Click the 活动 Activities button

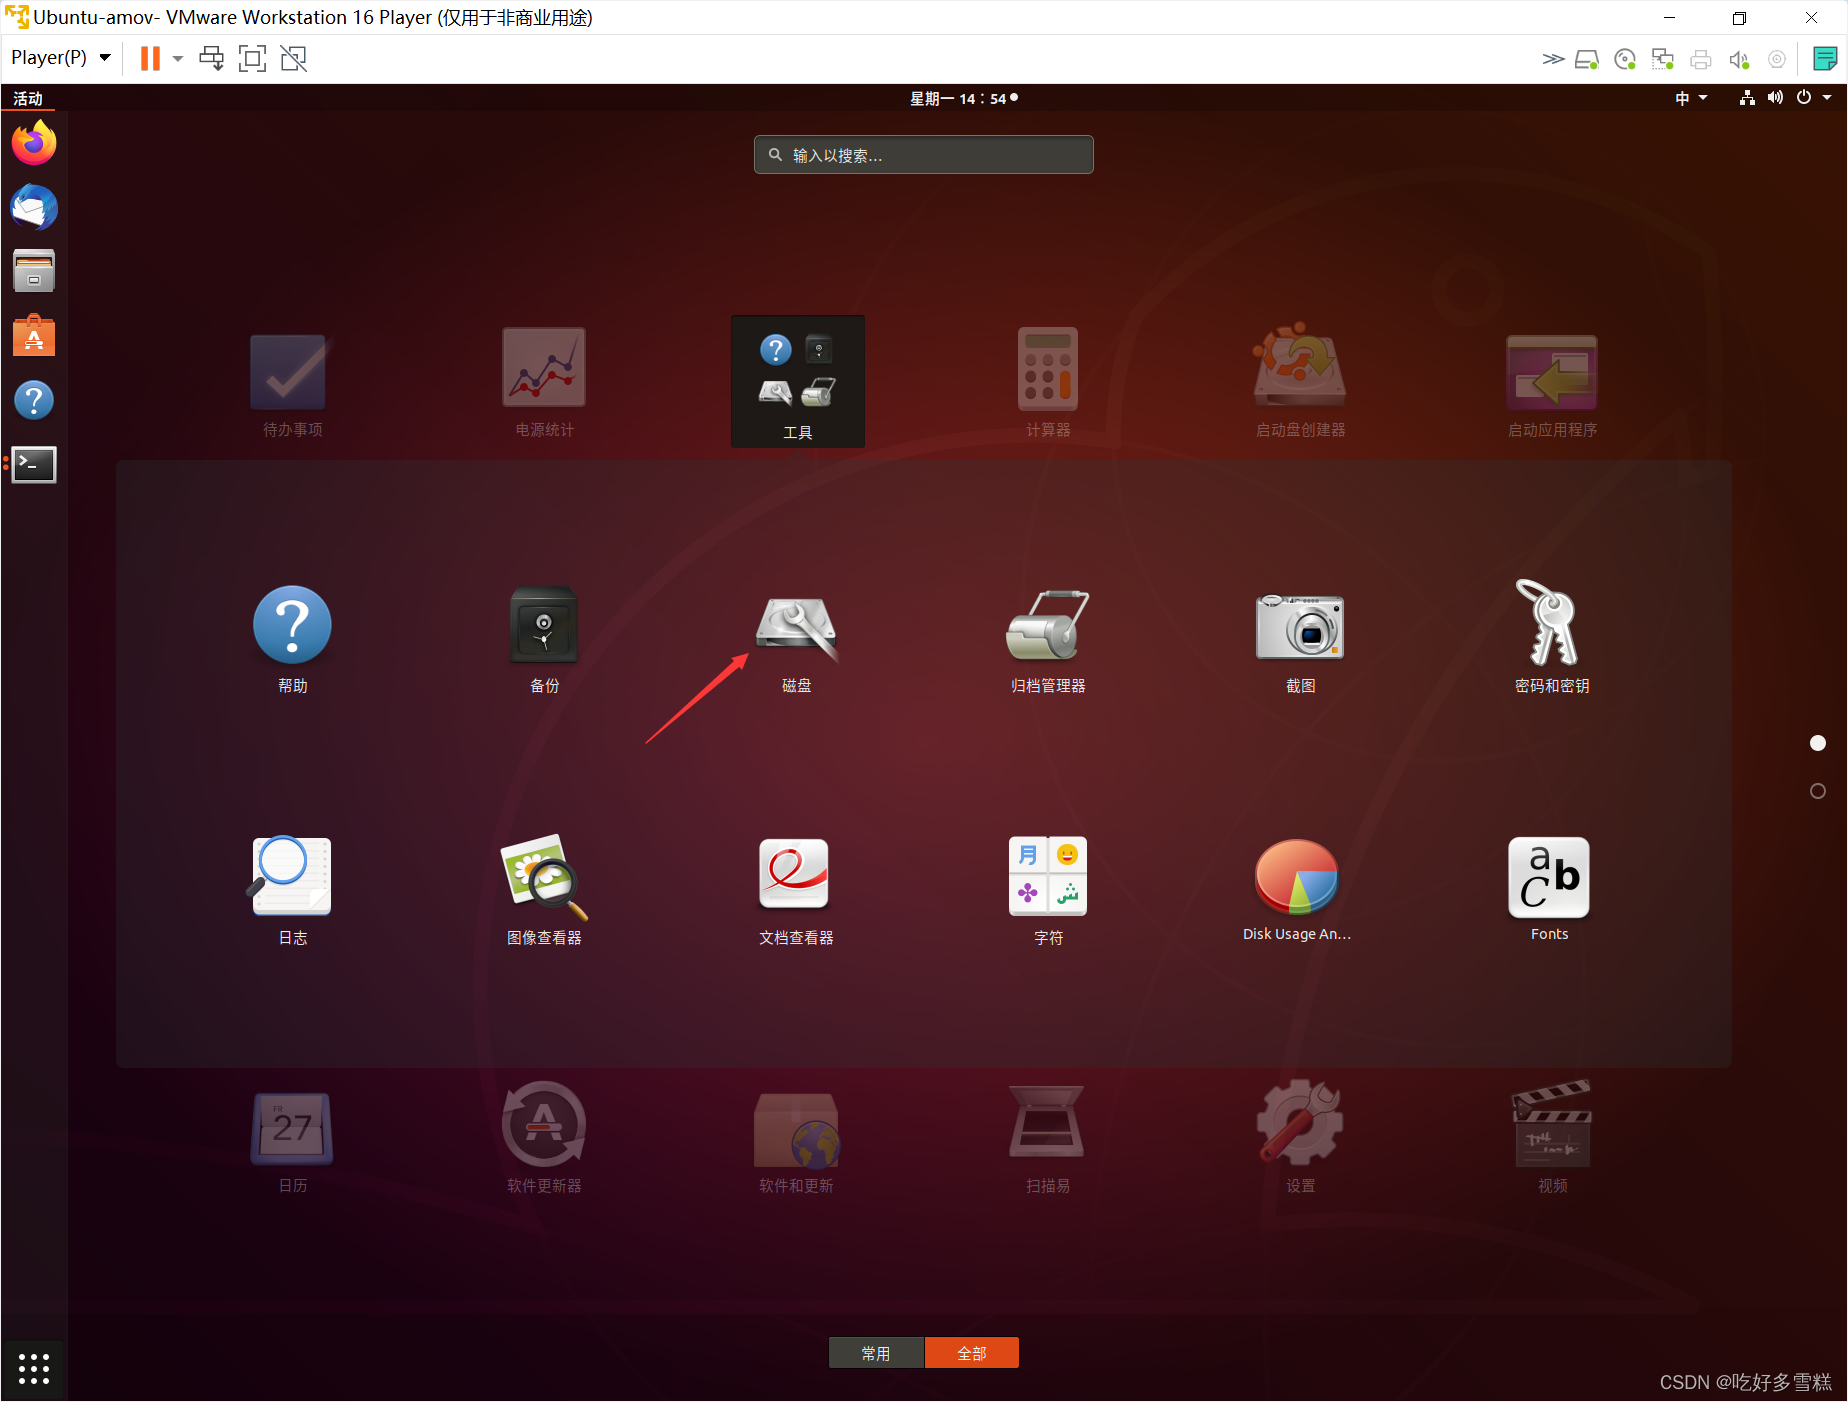click(x=28, y=98)
